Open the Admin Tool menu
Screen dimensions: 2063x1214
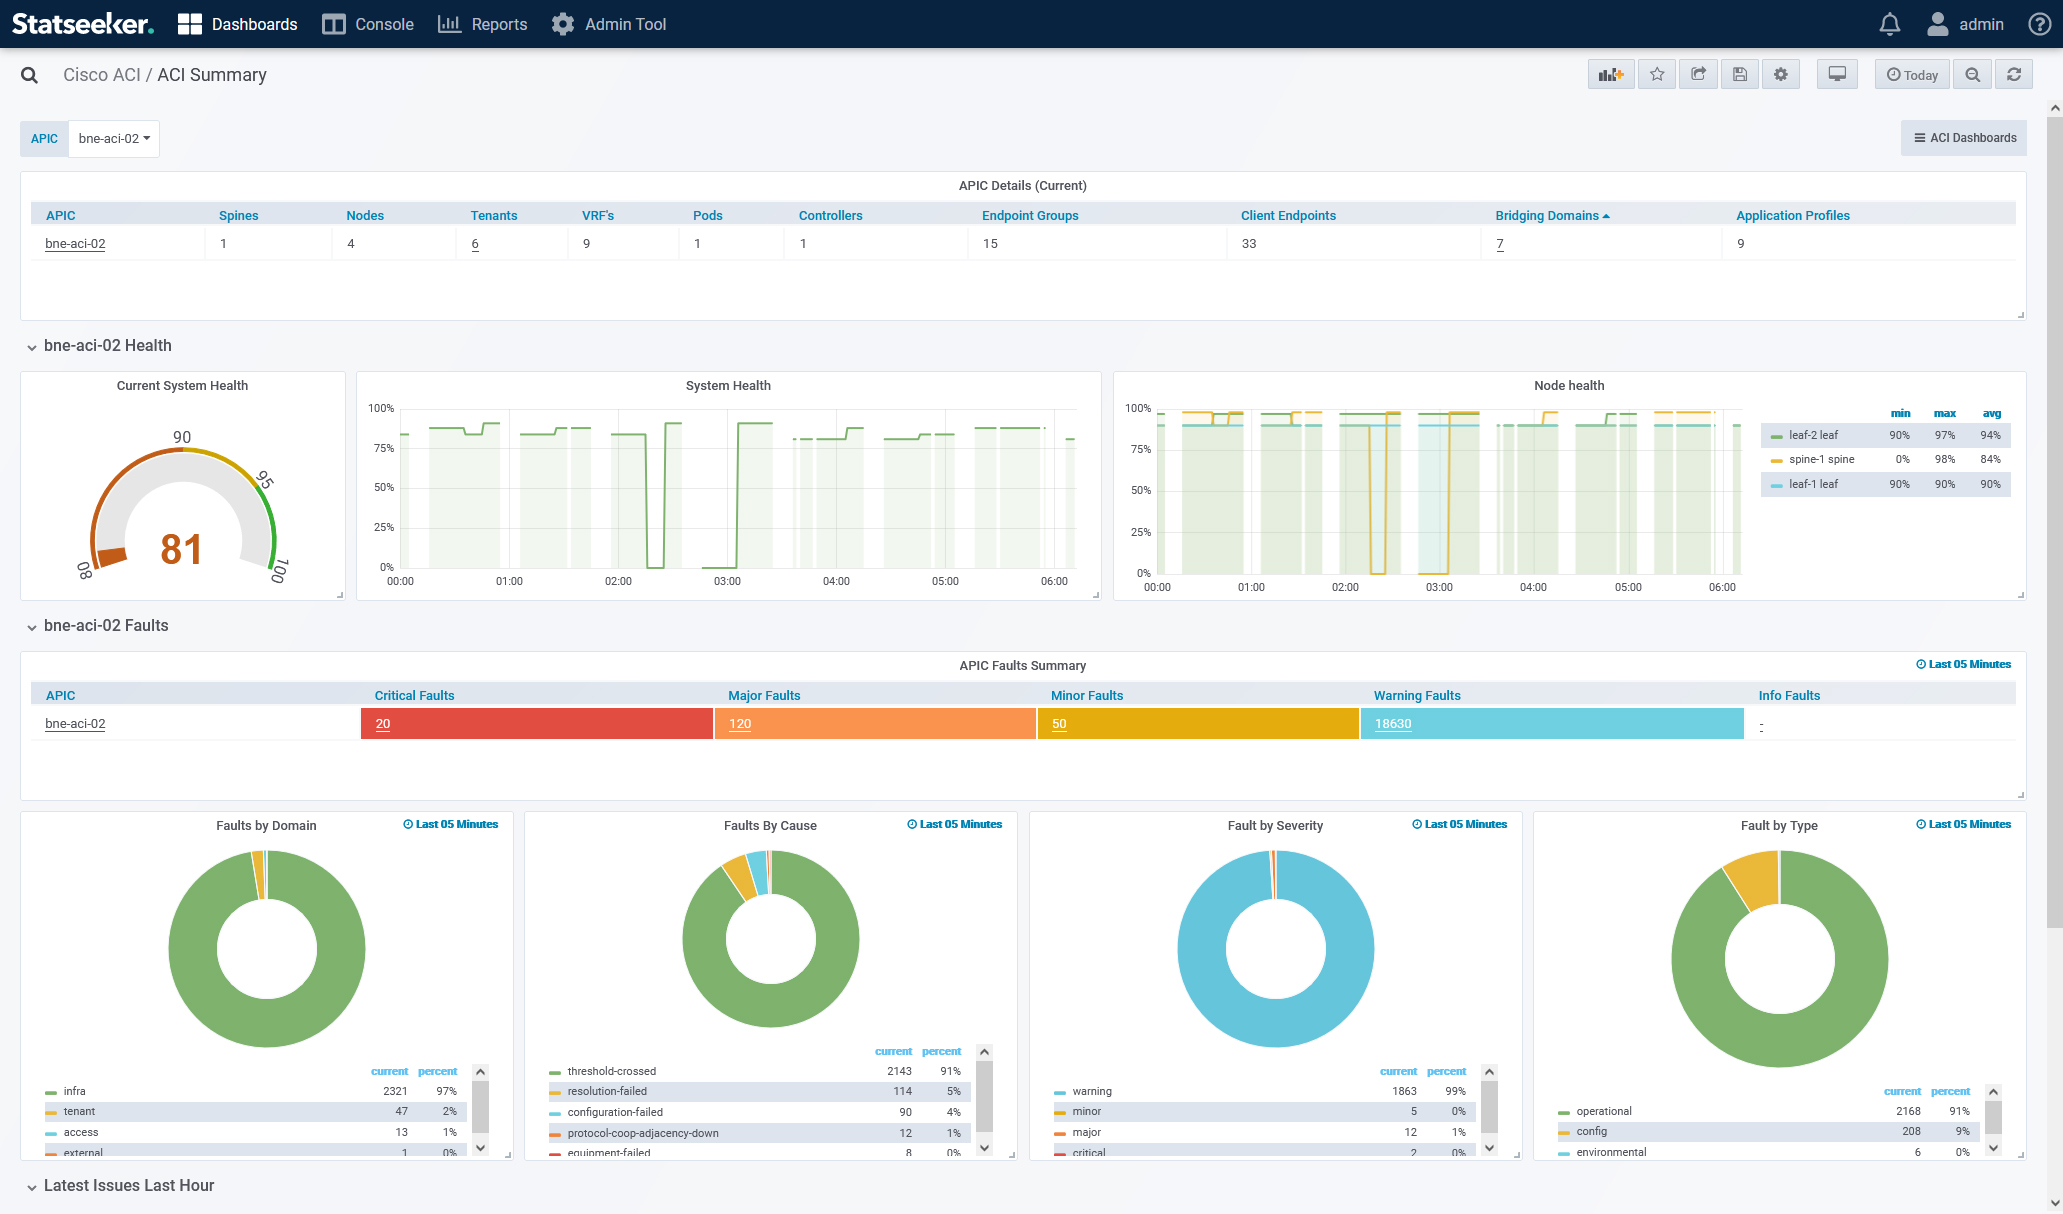pyautogui.click(x=609, y=24)
